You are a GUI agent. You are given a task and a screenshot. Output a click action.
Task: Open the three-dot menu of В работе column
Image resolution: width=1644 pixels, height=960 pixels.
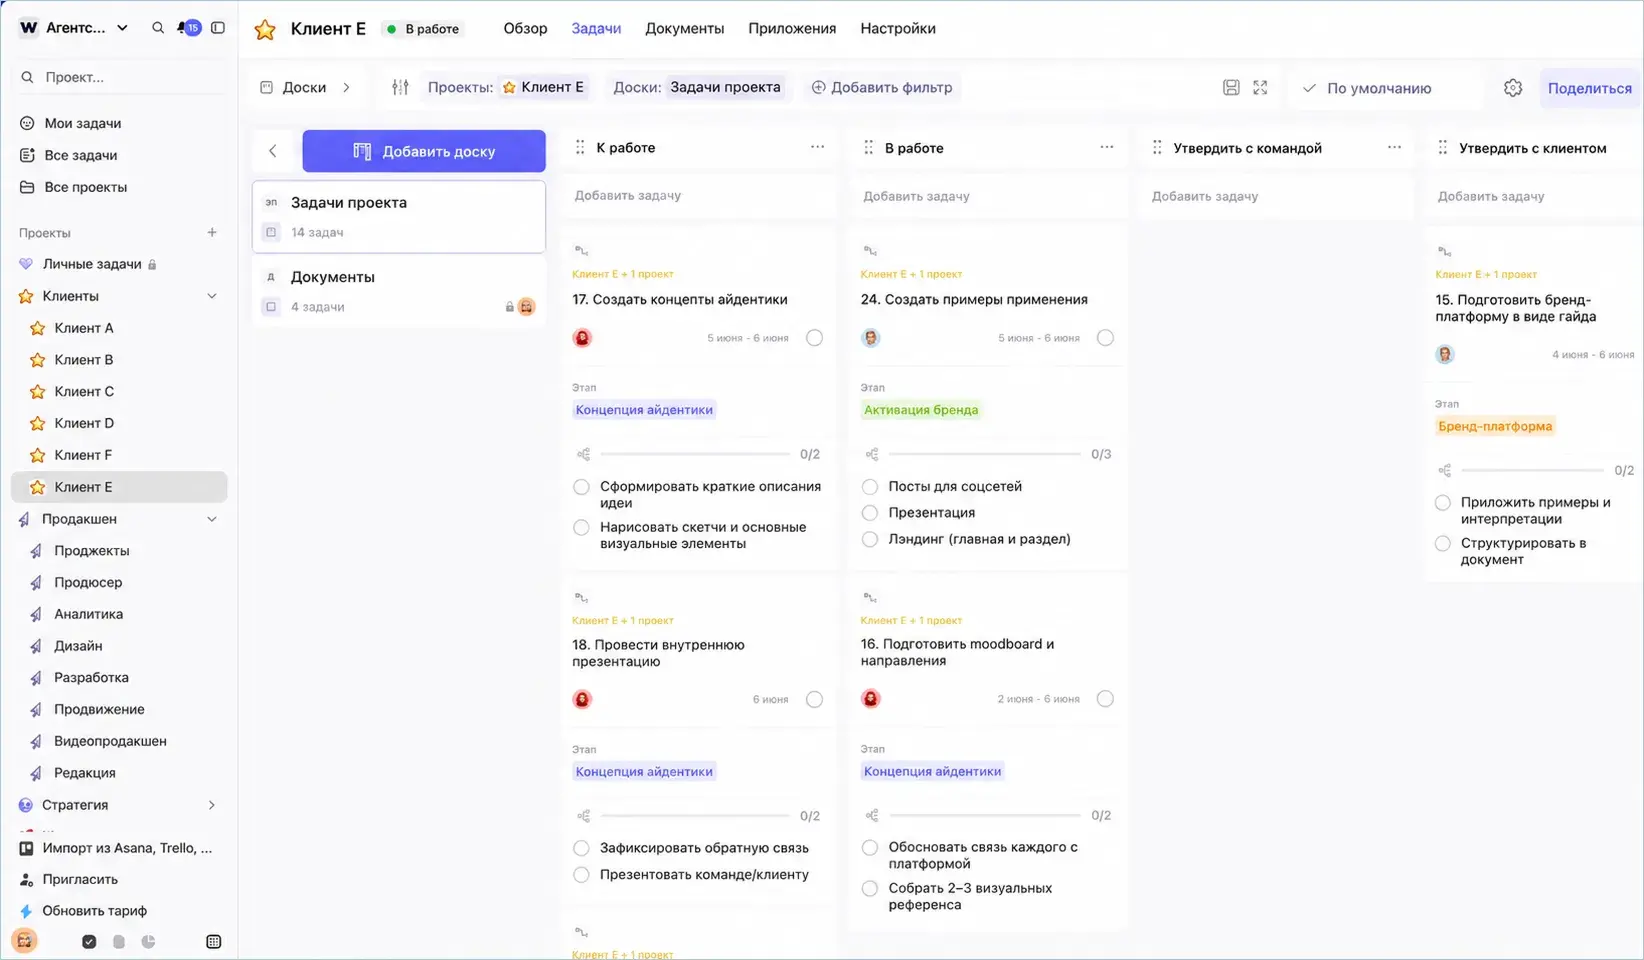1106,147
